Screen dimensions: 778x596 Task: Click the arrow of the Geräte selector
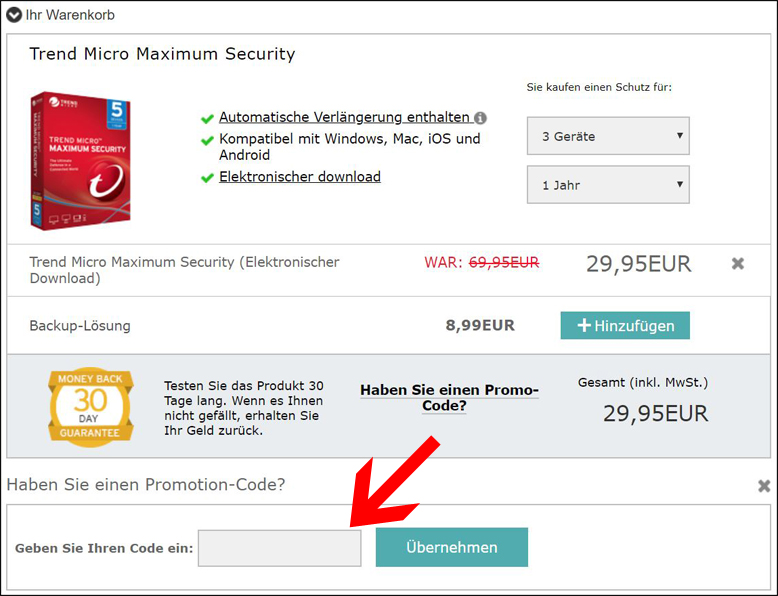tap(680, 135)
